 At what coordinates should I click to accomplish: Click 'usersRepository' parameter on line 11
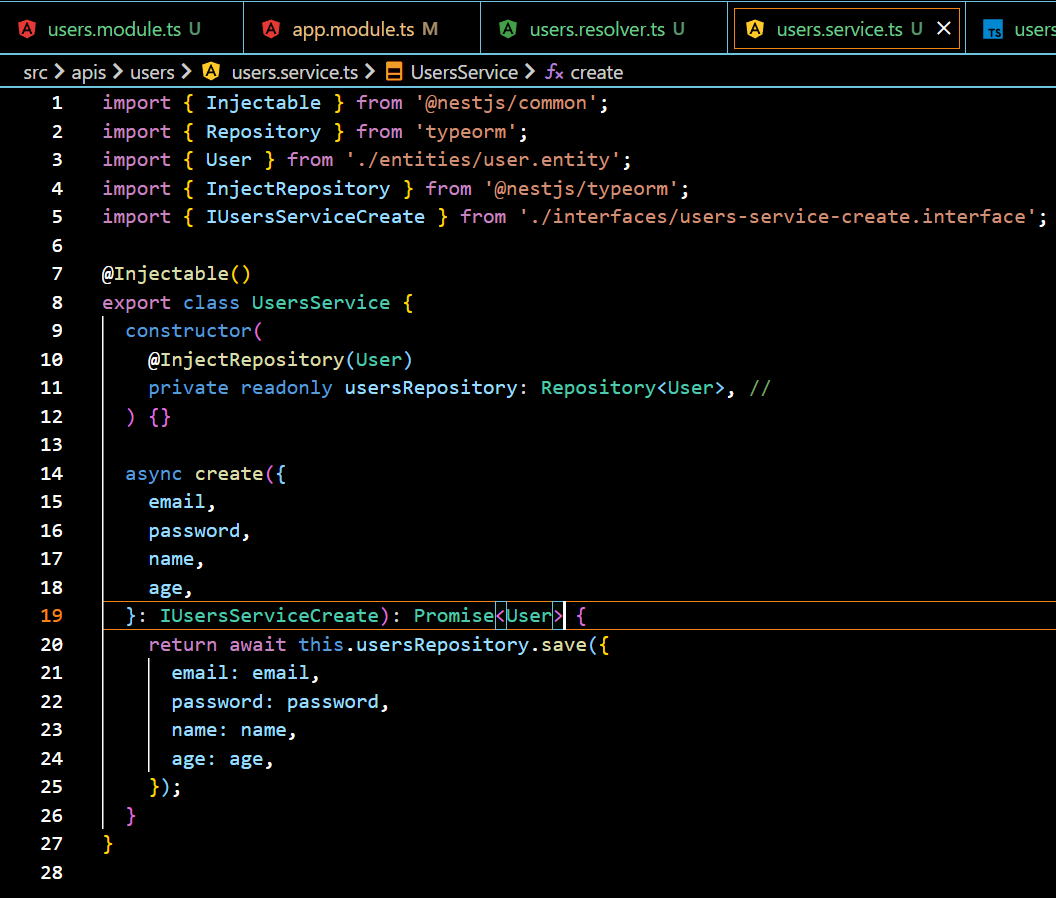click(431, 388)
